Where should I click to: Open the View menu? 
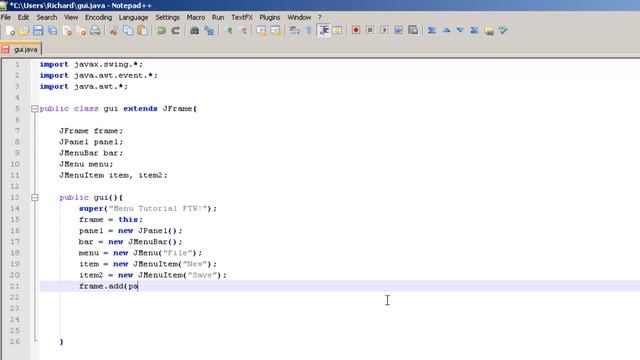tap(71, 17)
